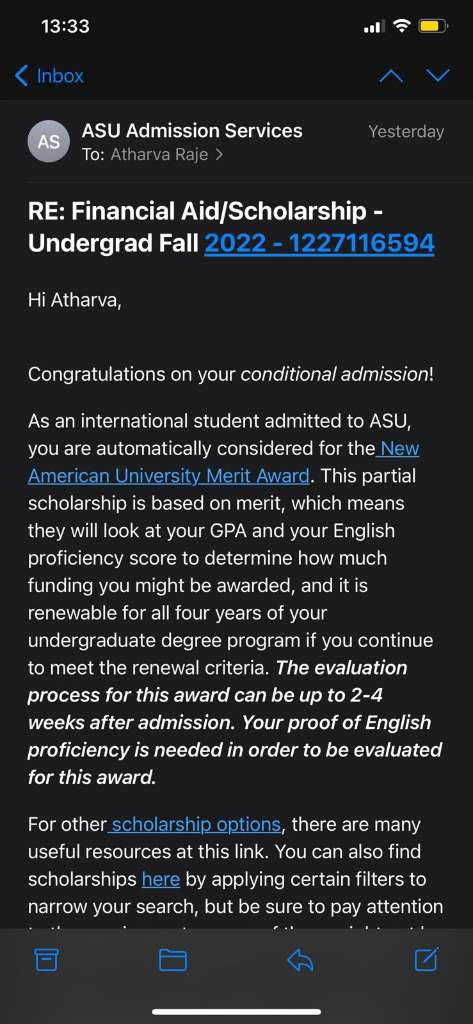This screenshot has height=1024, width=473.
Task: Tap the Yesterday date label
Action: coord(406,131)
